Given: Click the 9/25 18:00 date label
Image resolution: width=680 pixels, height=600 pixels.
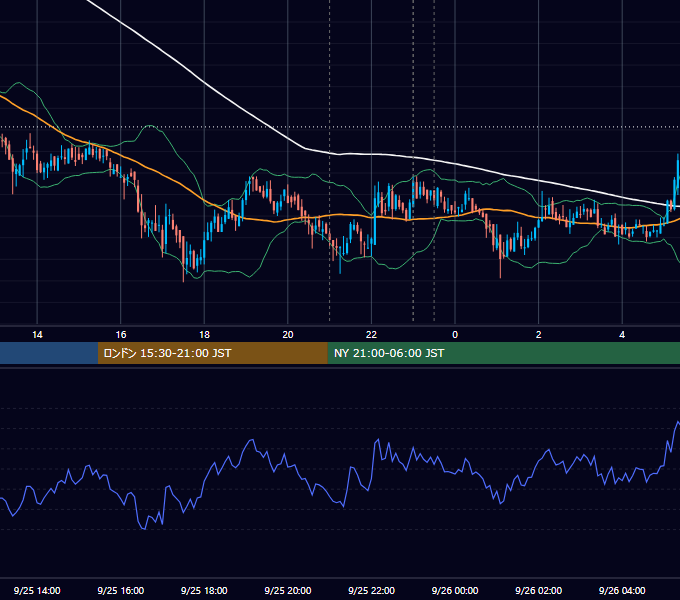Looking at the screenshot, I should tap(204, 590).
